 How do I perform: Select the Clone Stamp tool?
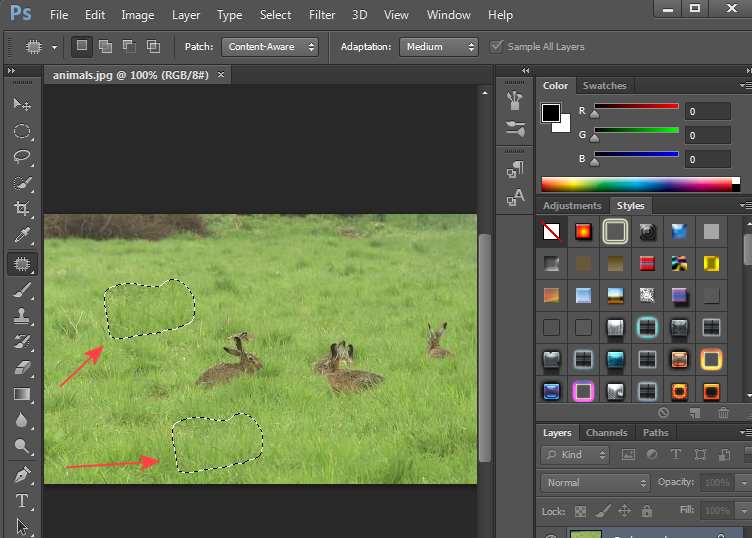21,315
